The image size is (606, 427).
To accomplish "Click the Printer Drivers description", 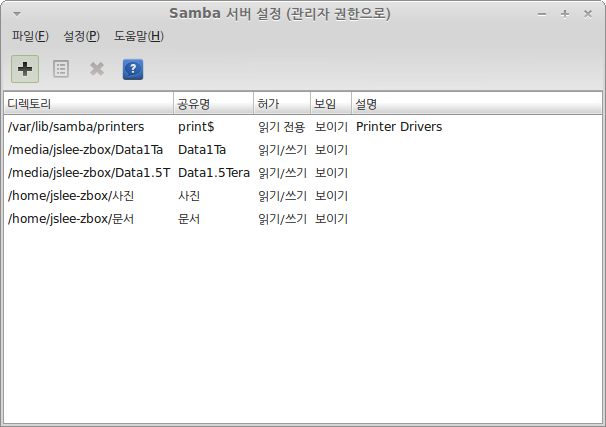I will [399, 127].
